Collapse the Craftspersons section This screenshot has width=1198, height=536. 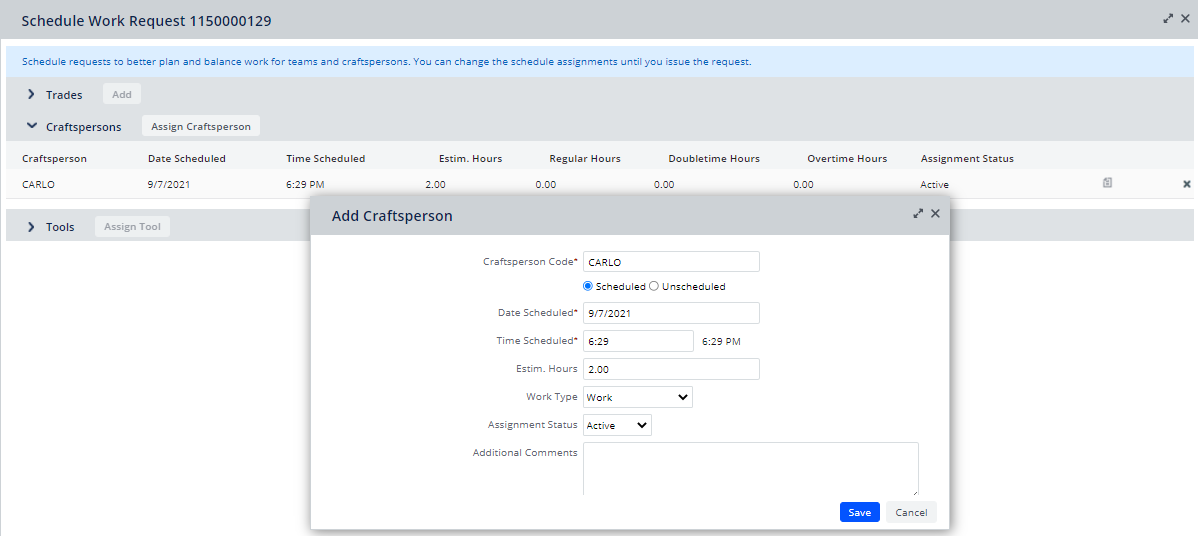pos(31,126)
